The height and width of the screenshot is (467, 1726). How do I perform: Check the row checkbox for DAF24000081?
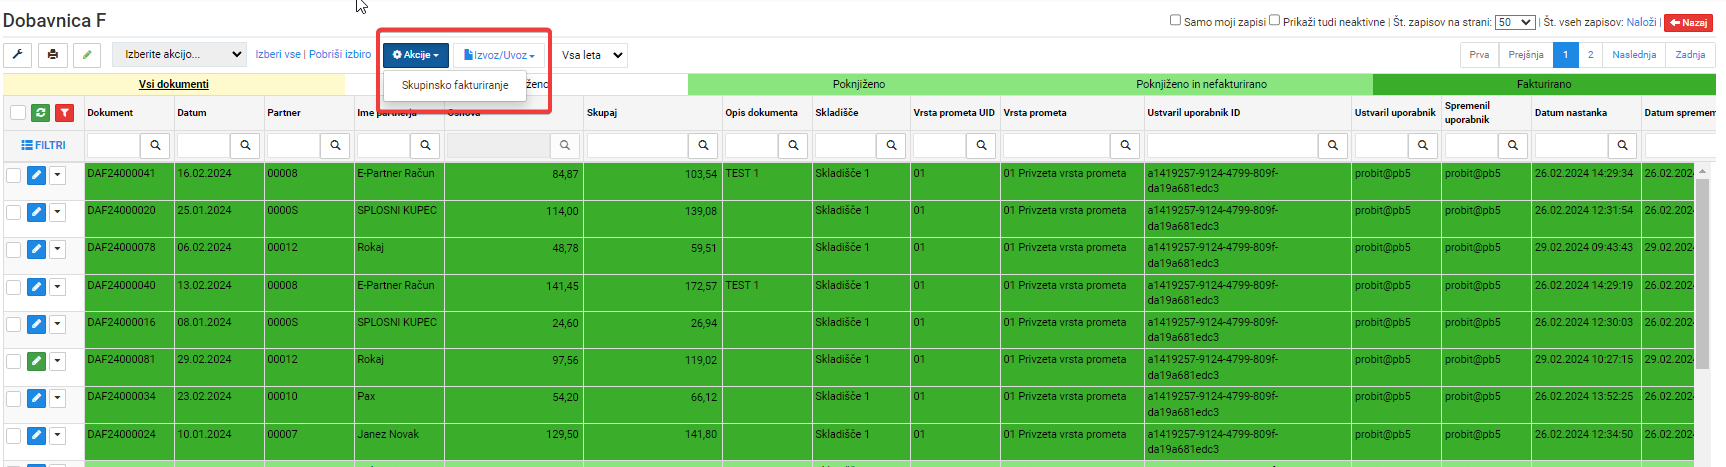pyautogui.click(x=13, y=361)
